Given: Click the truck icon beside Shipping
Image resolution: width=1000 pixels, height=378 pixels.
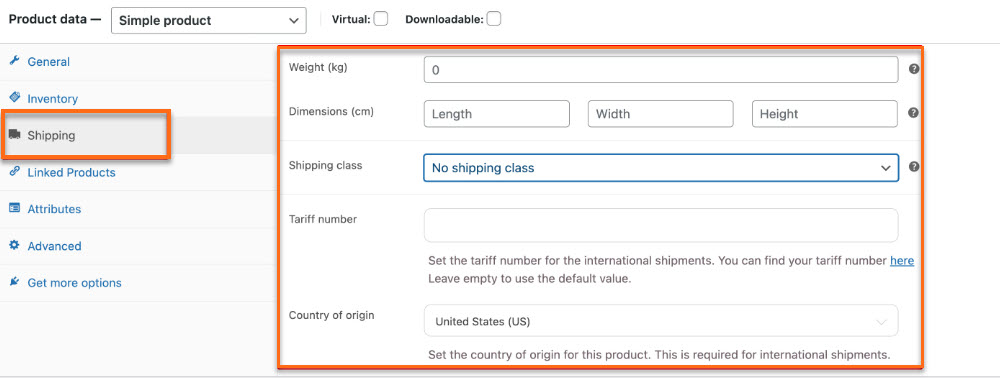Looking at the screenshot, I should coord(14,135).
